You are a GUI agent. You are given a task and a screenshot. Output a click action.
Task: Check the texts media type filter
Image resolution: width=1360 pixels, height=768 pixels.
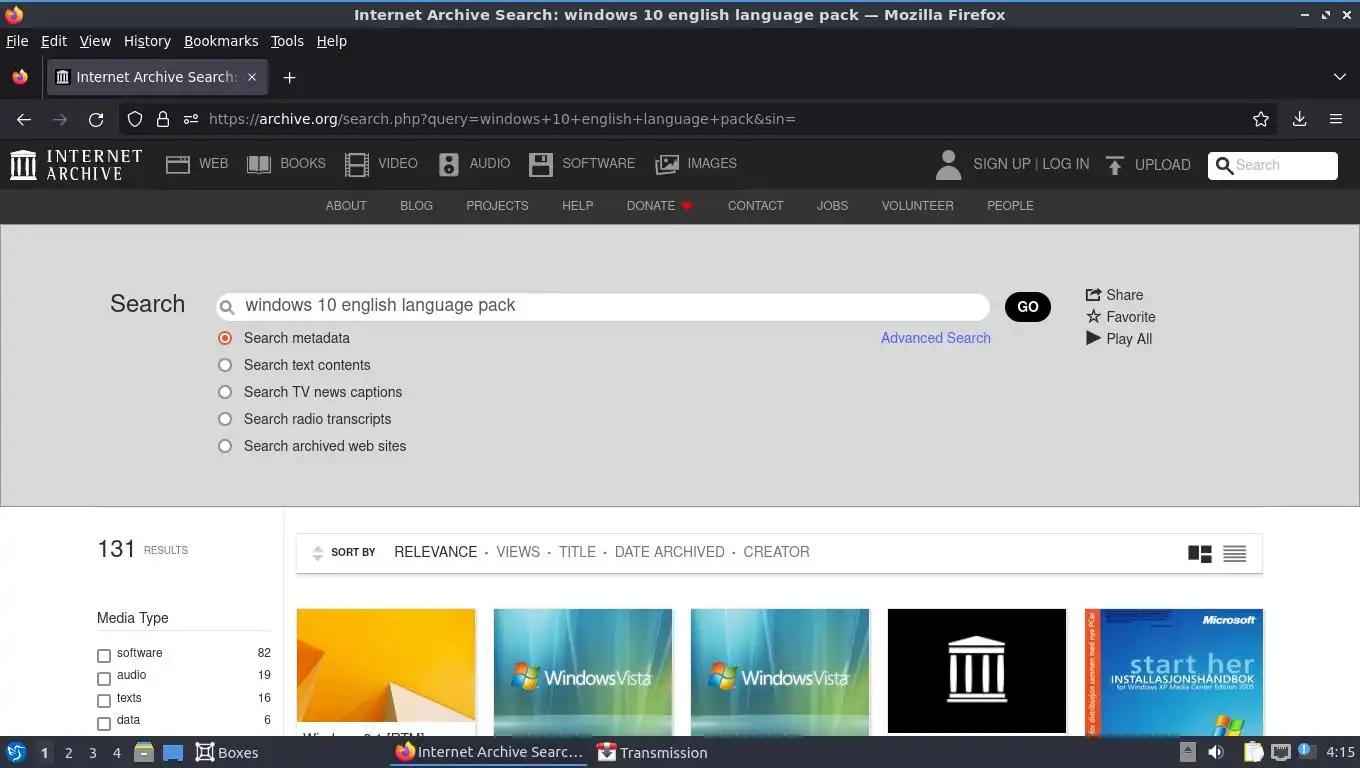[x=104, y=701]
